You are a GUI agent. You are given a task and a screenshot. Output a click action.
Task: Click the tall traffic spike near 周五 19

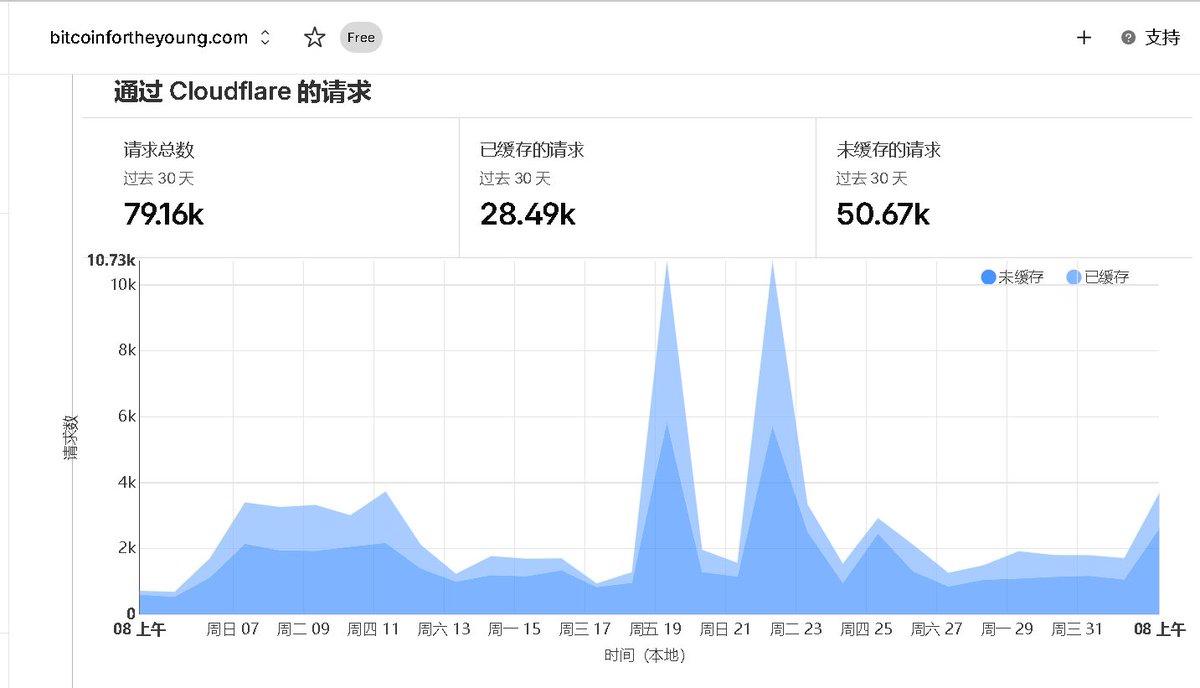pos(666,350)
